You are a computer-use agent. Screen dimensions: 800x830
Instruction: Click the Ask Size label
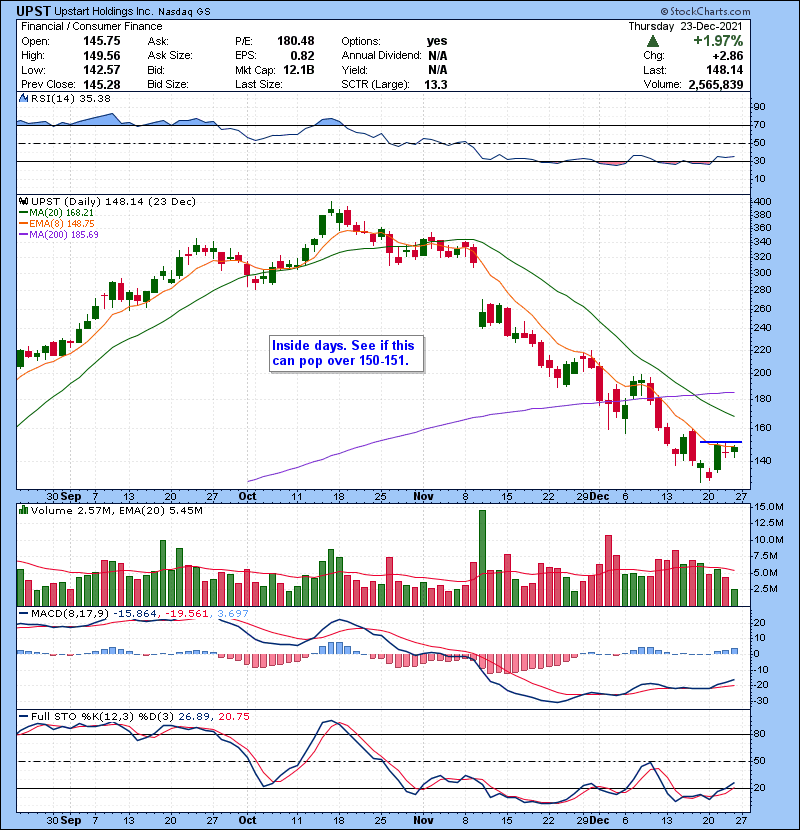pos(170,56)
